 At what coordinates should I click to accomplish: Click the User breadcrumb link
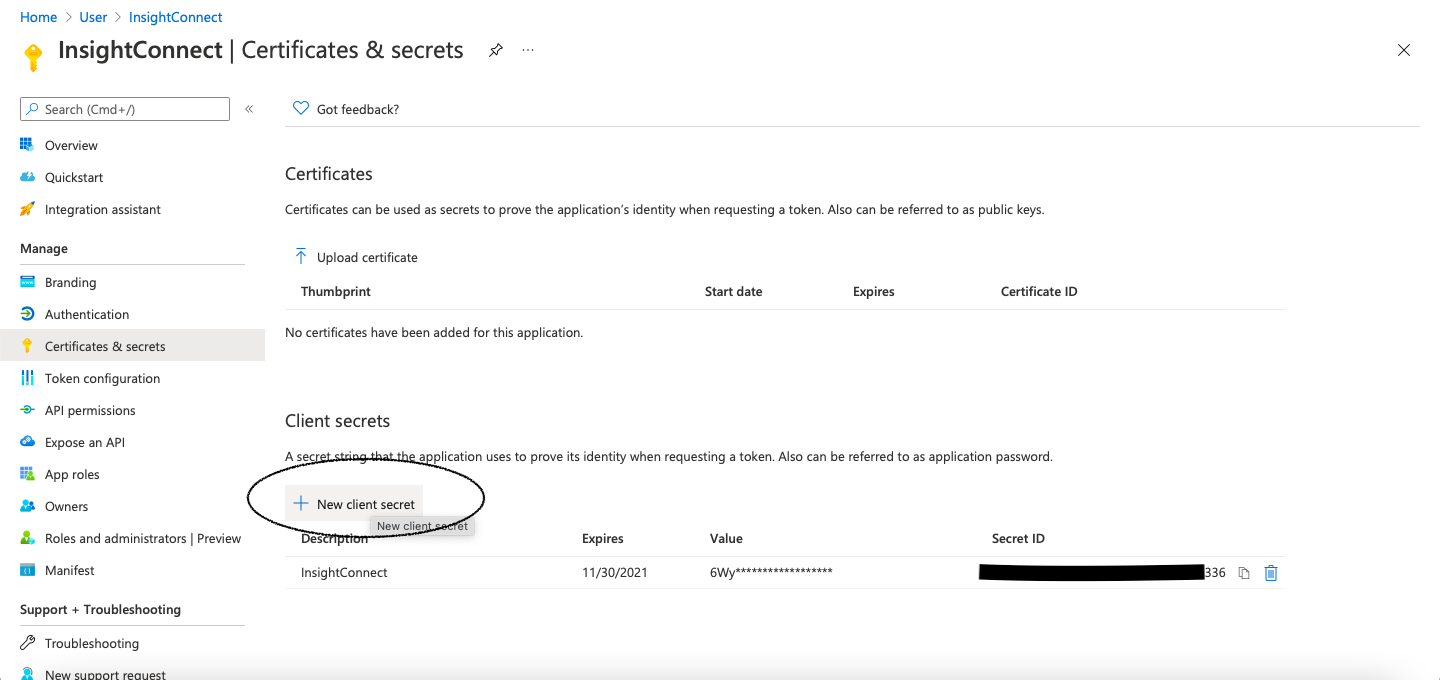[x=93, y=17]
